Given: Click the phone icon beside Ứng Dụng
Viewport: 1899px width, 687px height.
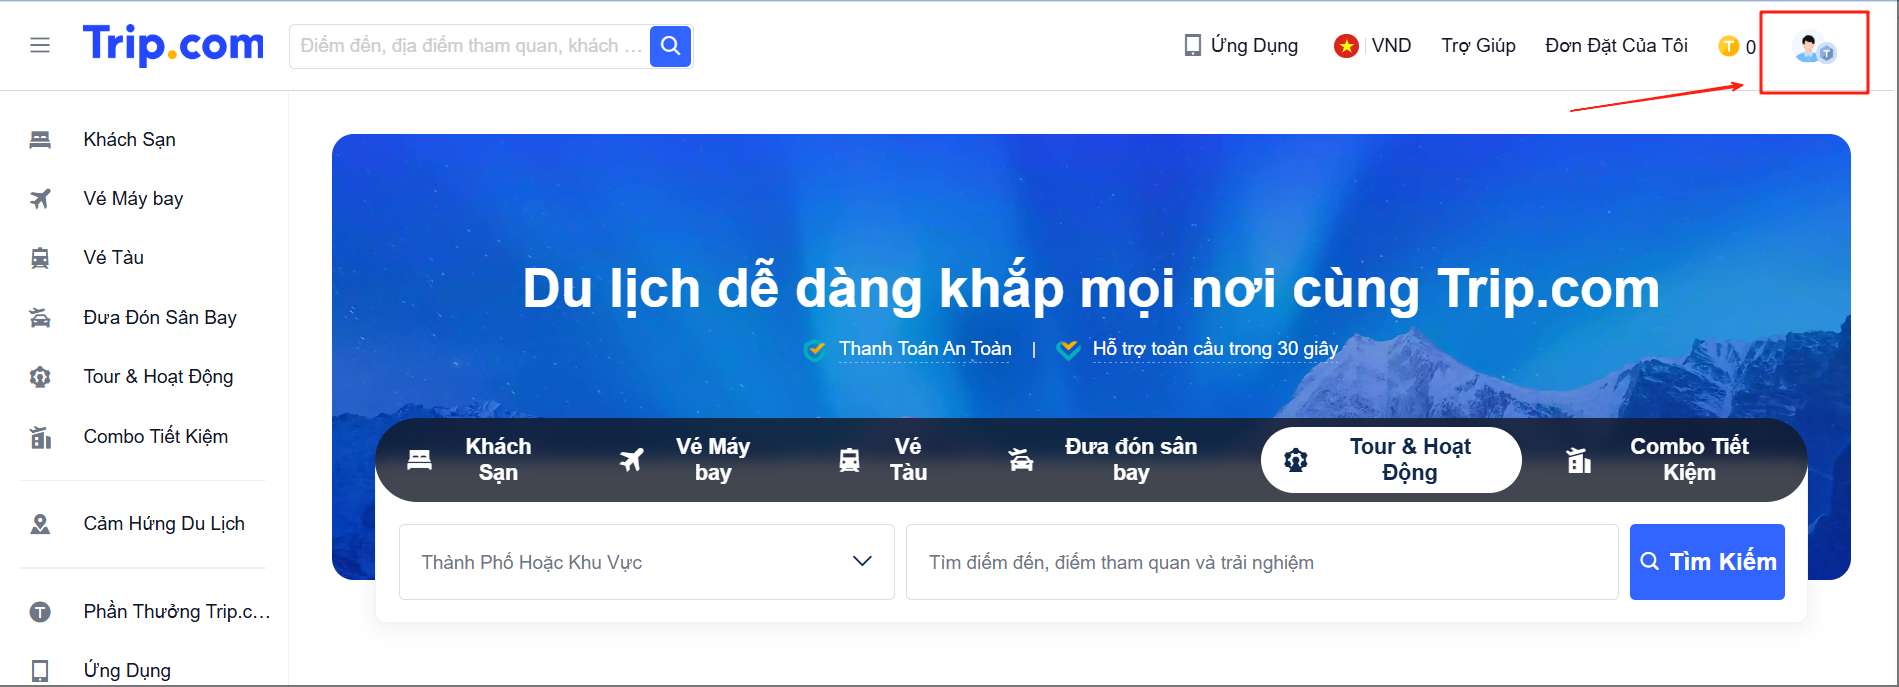Looking at the screenshot, I should (1192, 45).
